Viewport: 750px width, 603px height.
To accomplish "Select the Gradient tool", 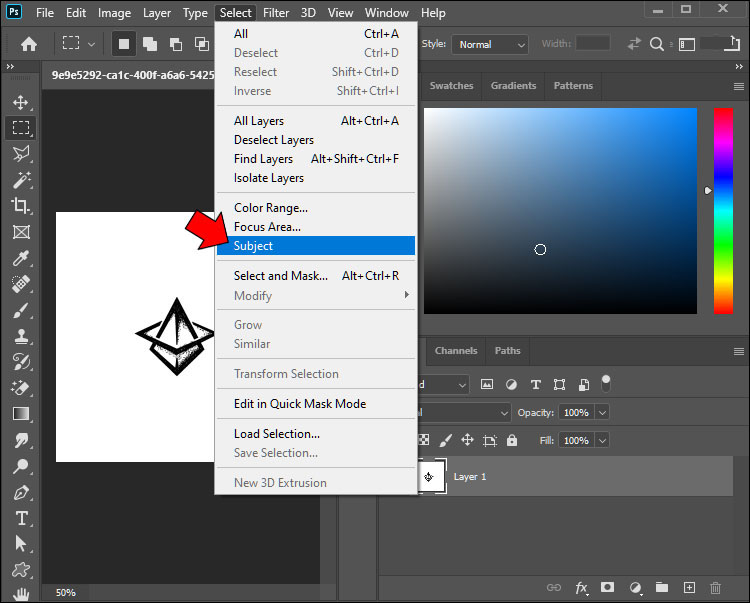I will pyautogui.click(x=21, y=414).
